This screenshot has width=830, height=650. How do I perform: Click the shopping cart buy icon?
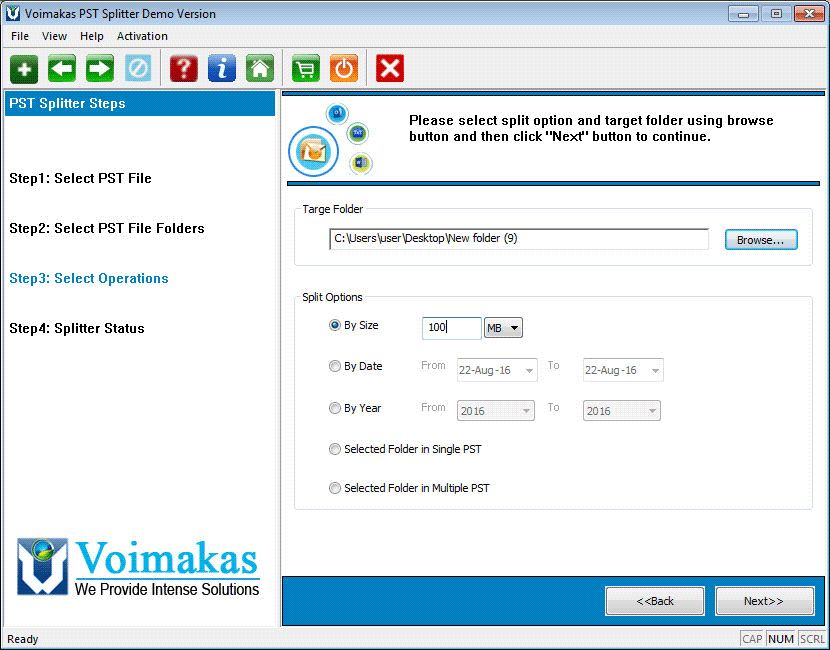tap(305, 69)
